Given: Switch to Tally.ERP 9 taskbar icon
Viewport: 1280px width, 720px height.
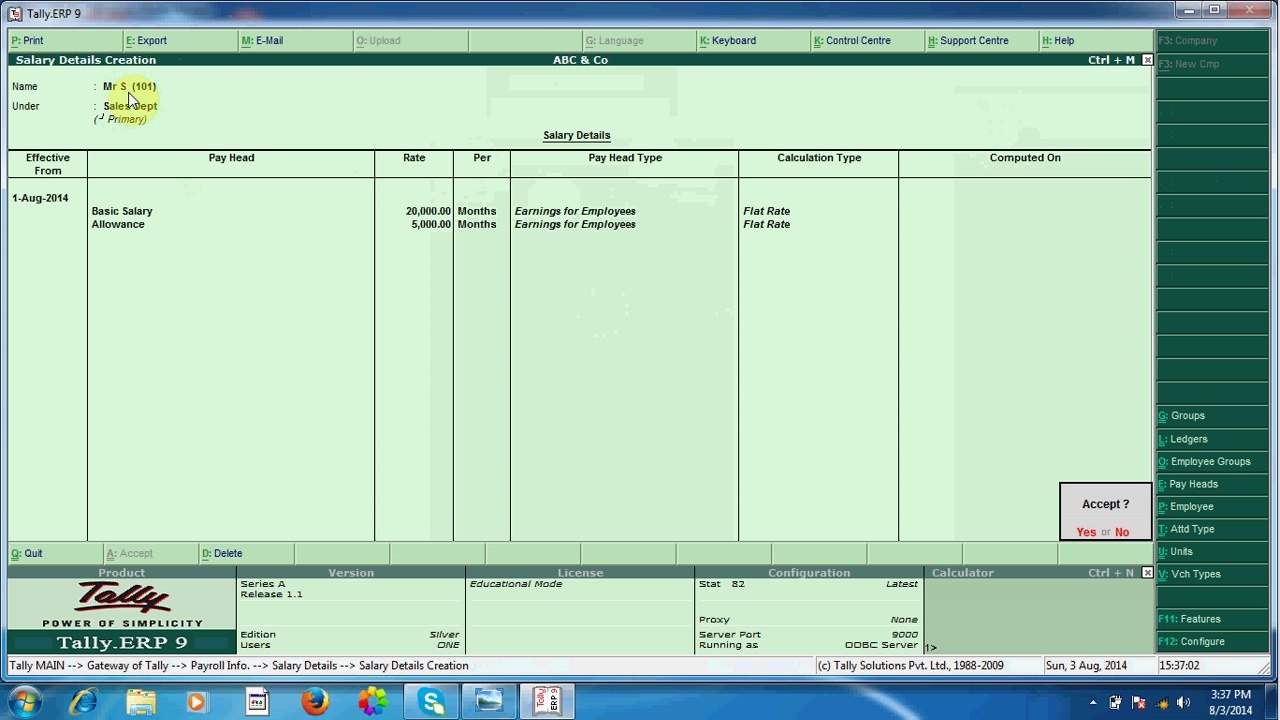Looking at the screenshot, I should tap(546, 702).
